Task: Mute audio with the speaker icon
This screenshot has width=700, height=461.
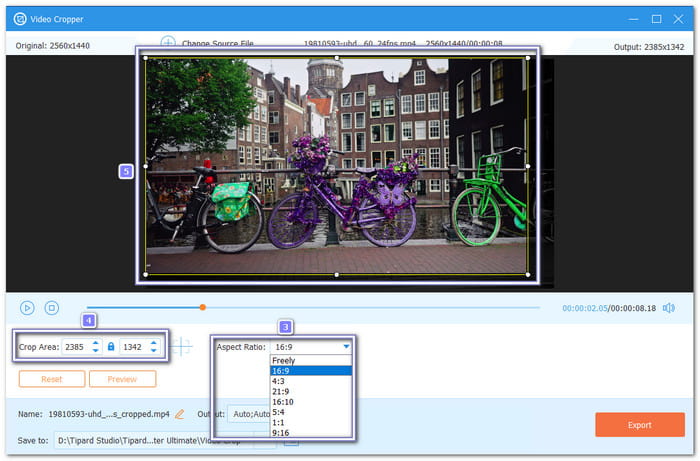Action: coord(668,308)
